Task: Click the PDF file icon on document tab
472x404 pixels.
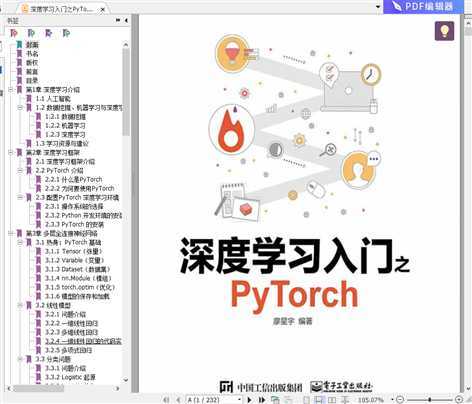Action: [x=25, y=9]
